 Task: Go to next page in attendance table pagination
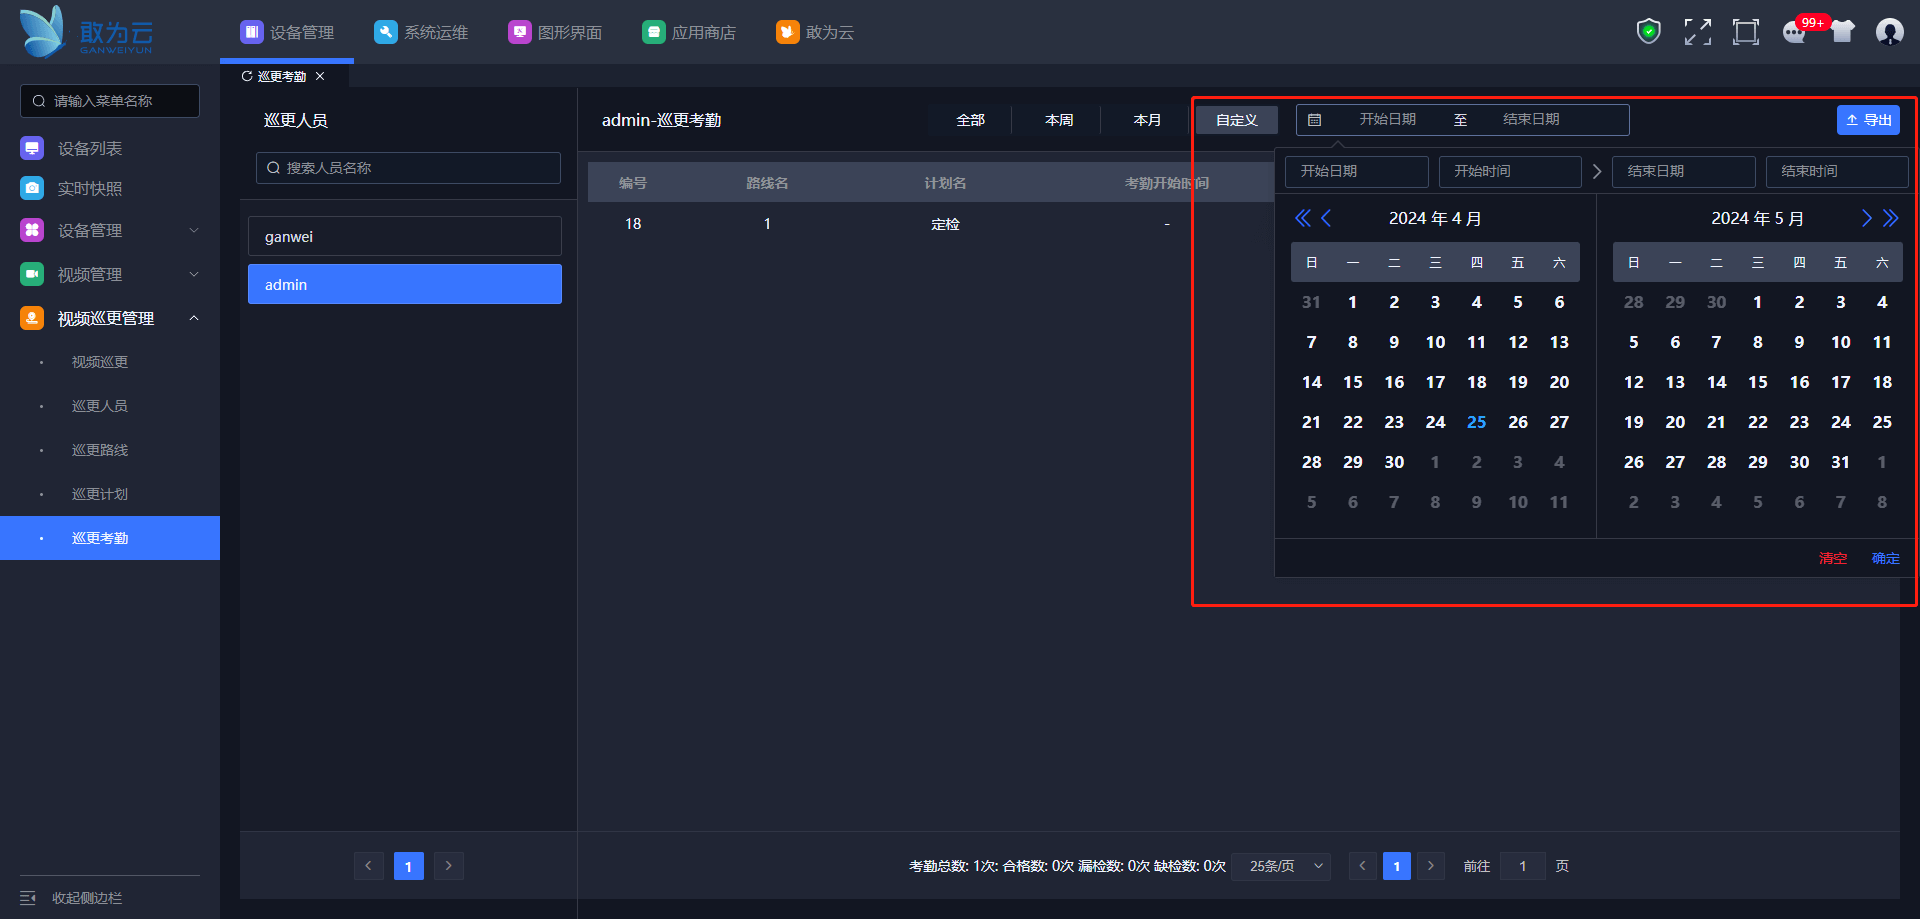coord(1431,866)
